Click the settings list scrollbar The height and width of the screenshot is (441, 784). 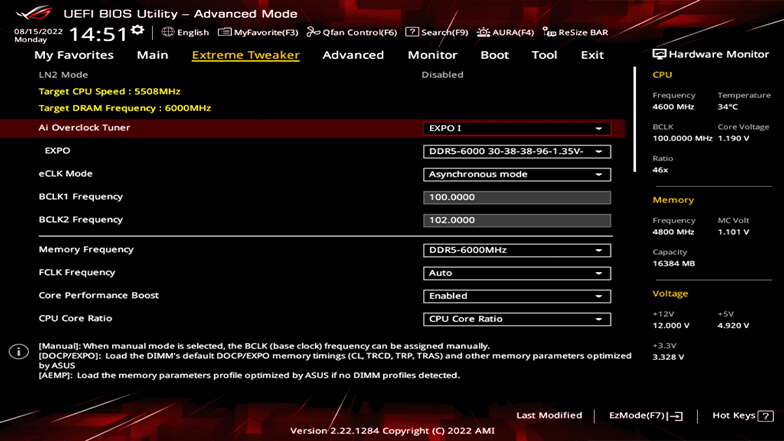click(x=634, y=120)
